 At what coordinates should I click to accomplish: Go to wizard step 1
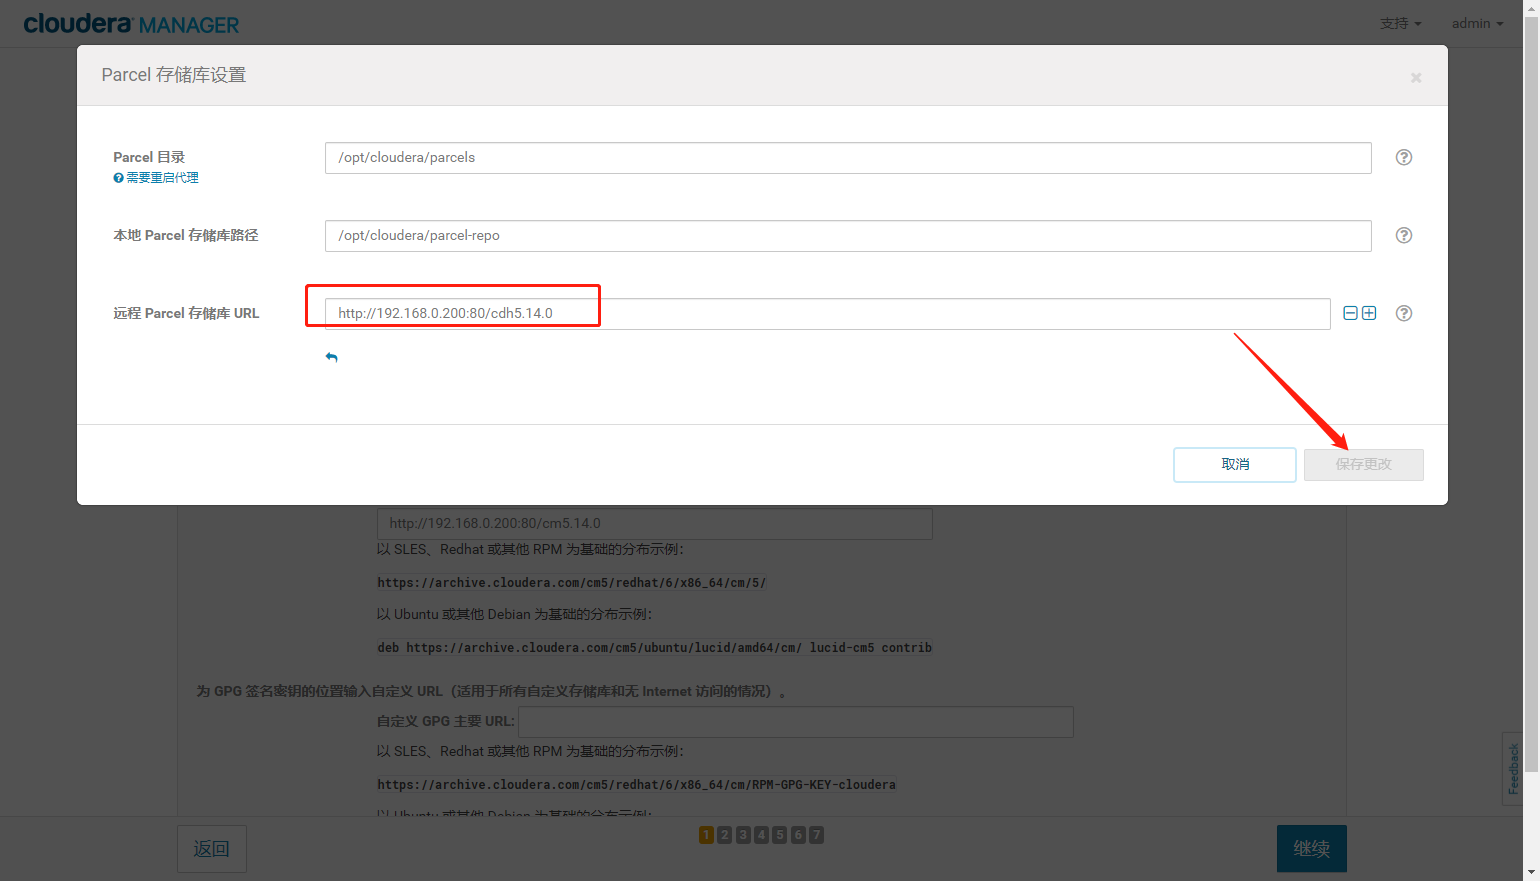tap(706, 834)
